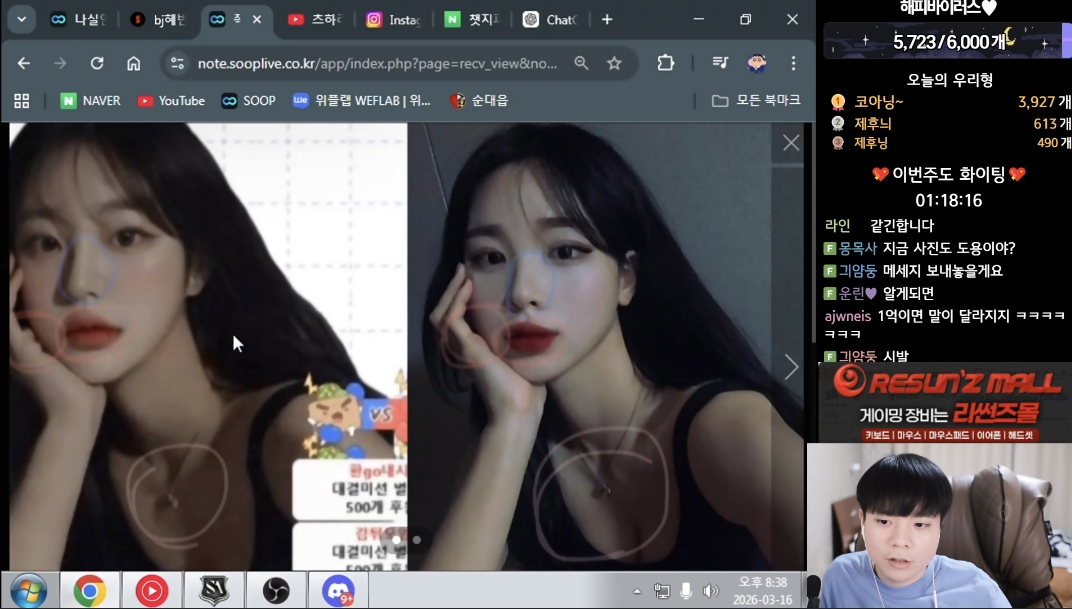Expand the tab search dropdown arrow
Screen dimensions: 1072x609
[x=21, y=20]
